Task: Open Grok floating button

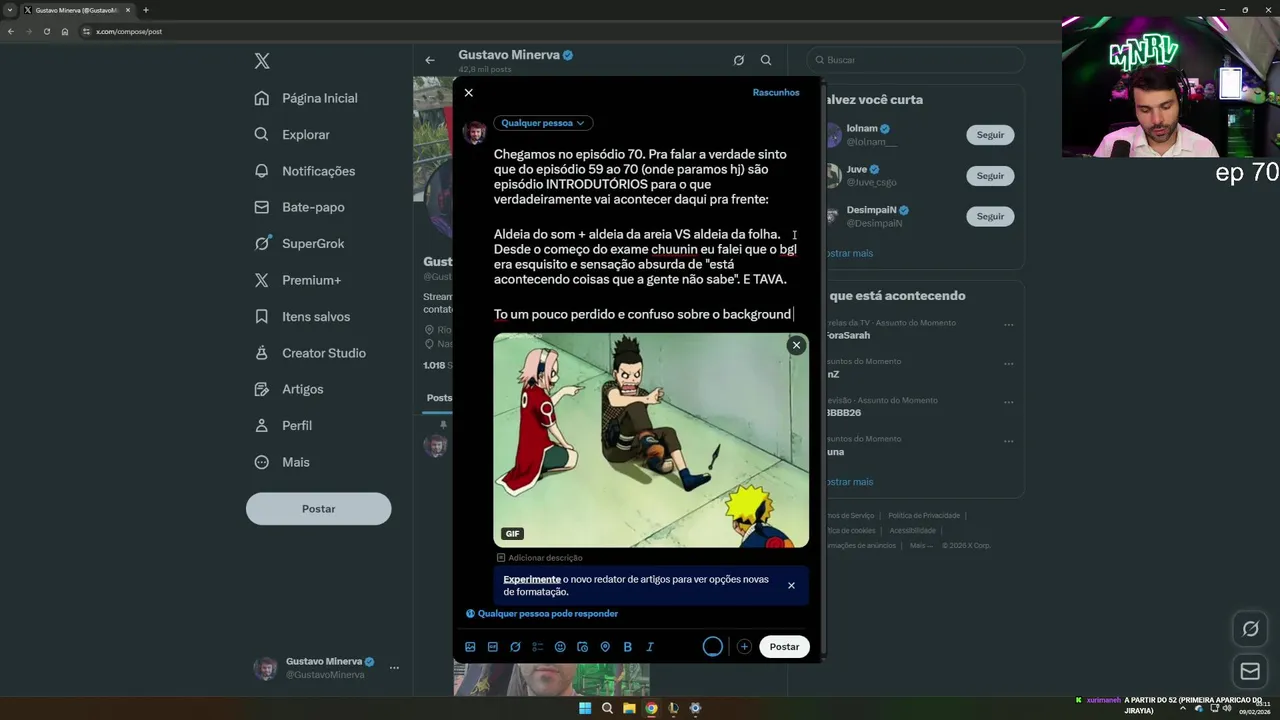Action: pyautogui.click(x=1250, y=629)
